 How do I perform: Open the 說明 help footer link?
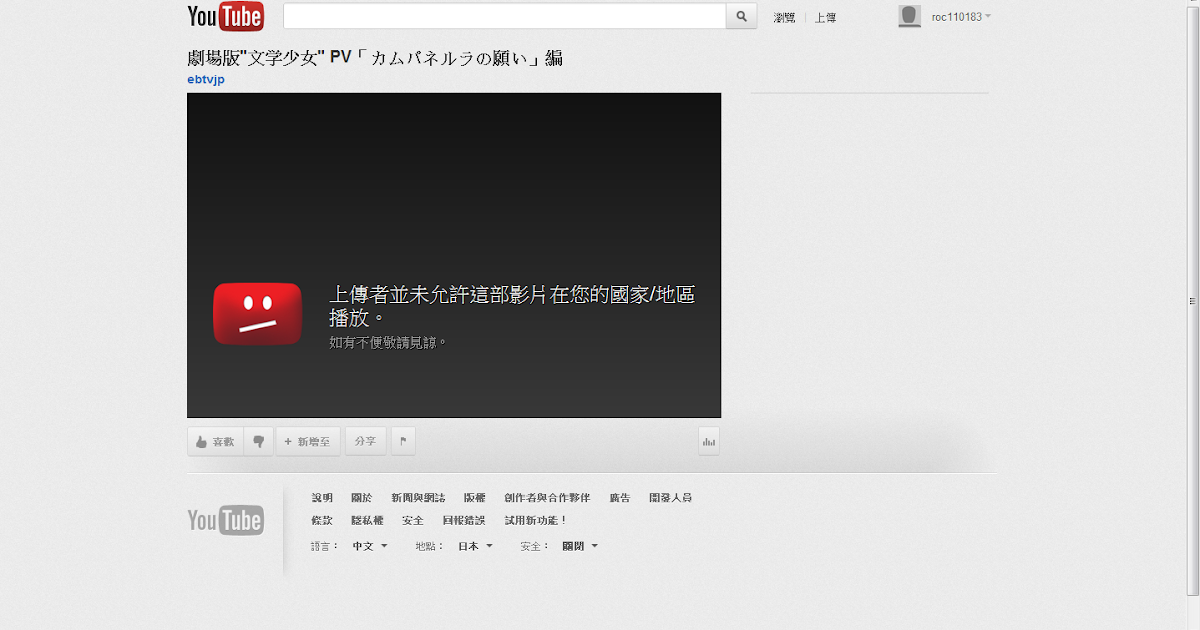pos(322,497)
